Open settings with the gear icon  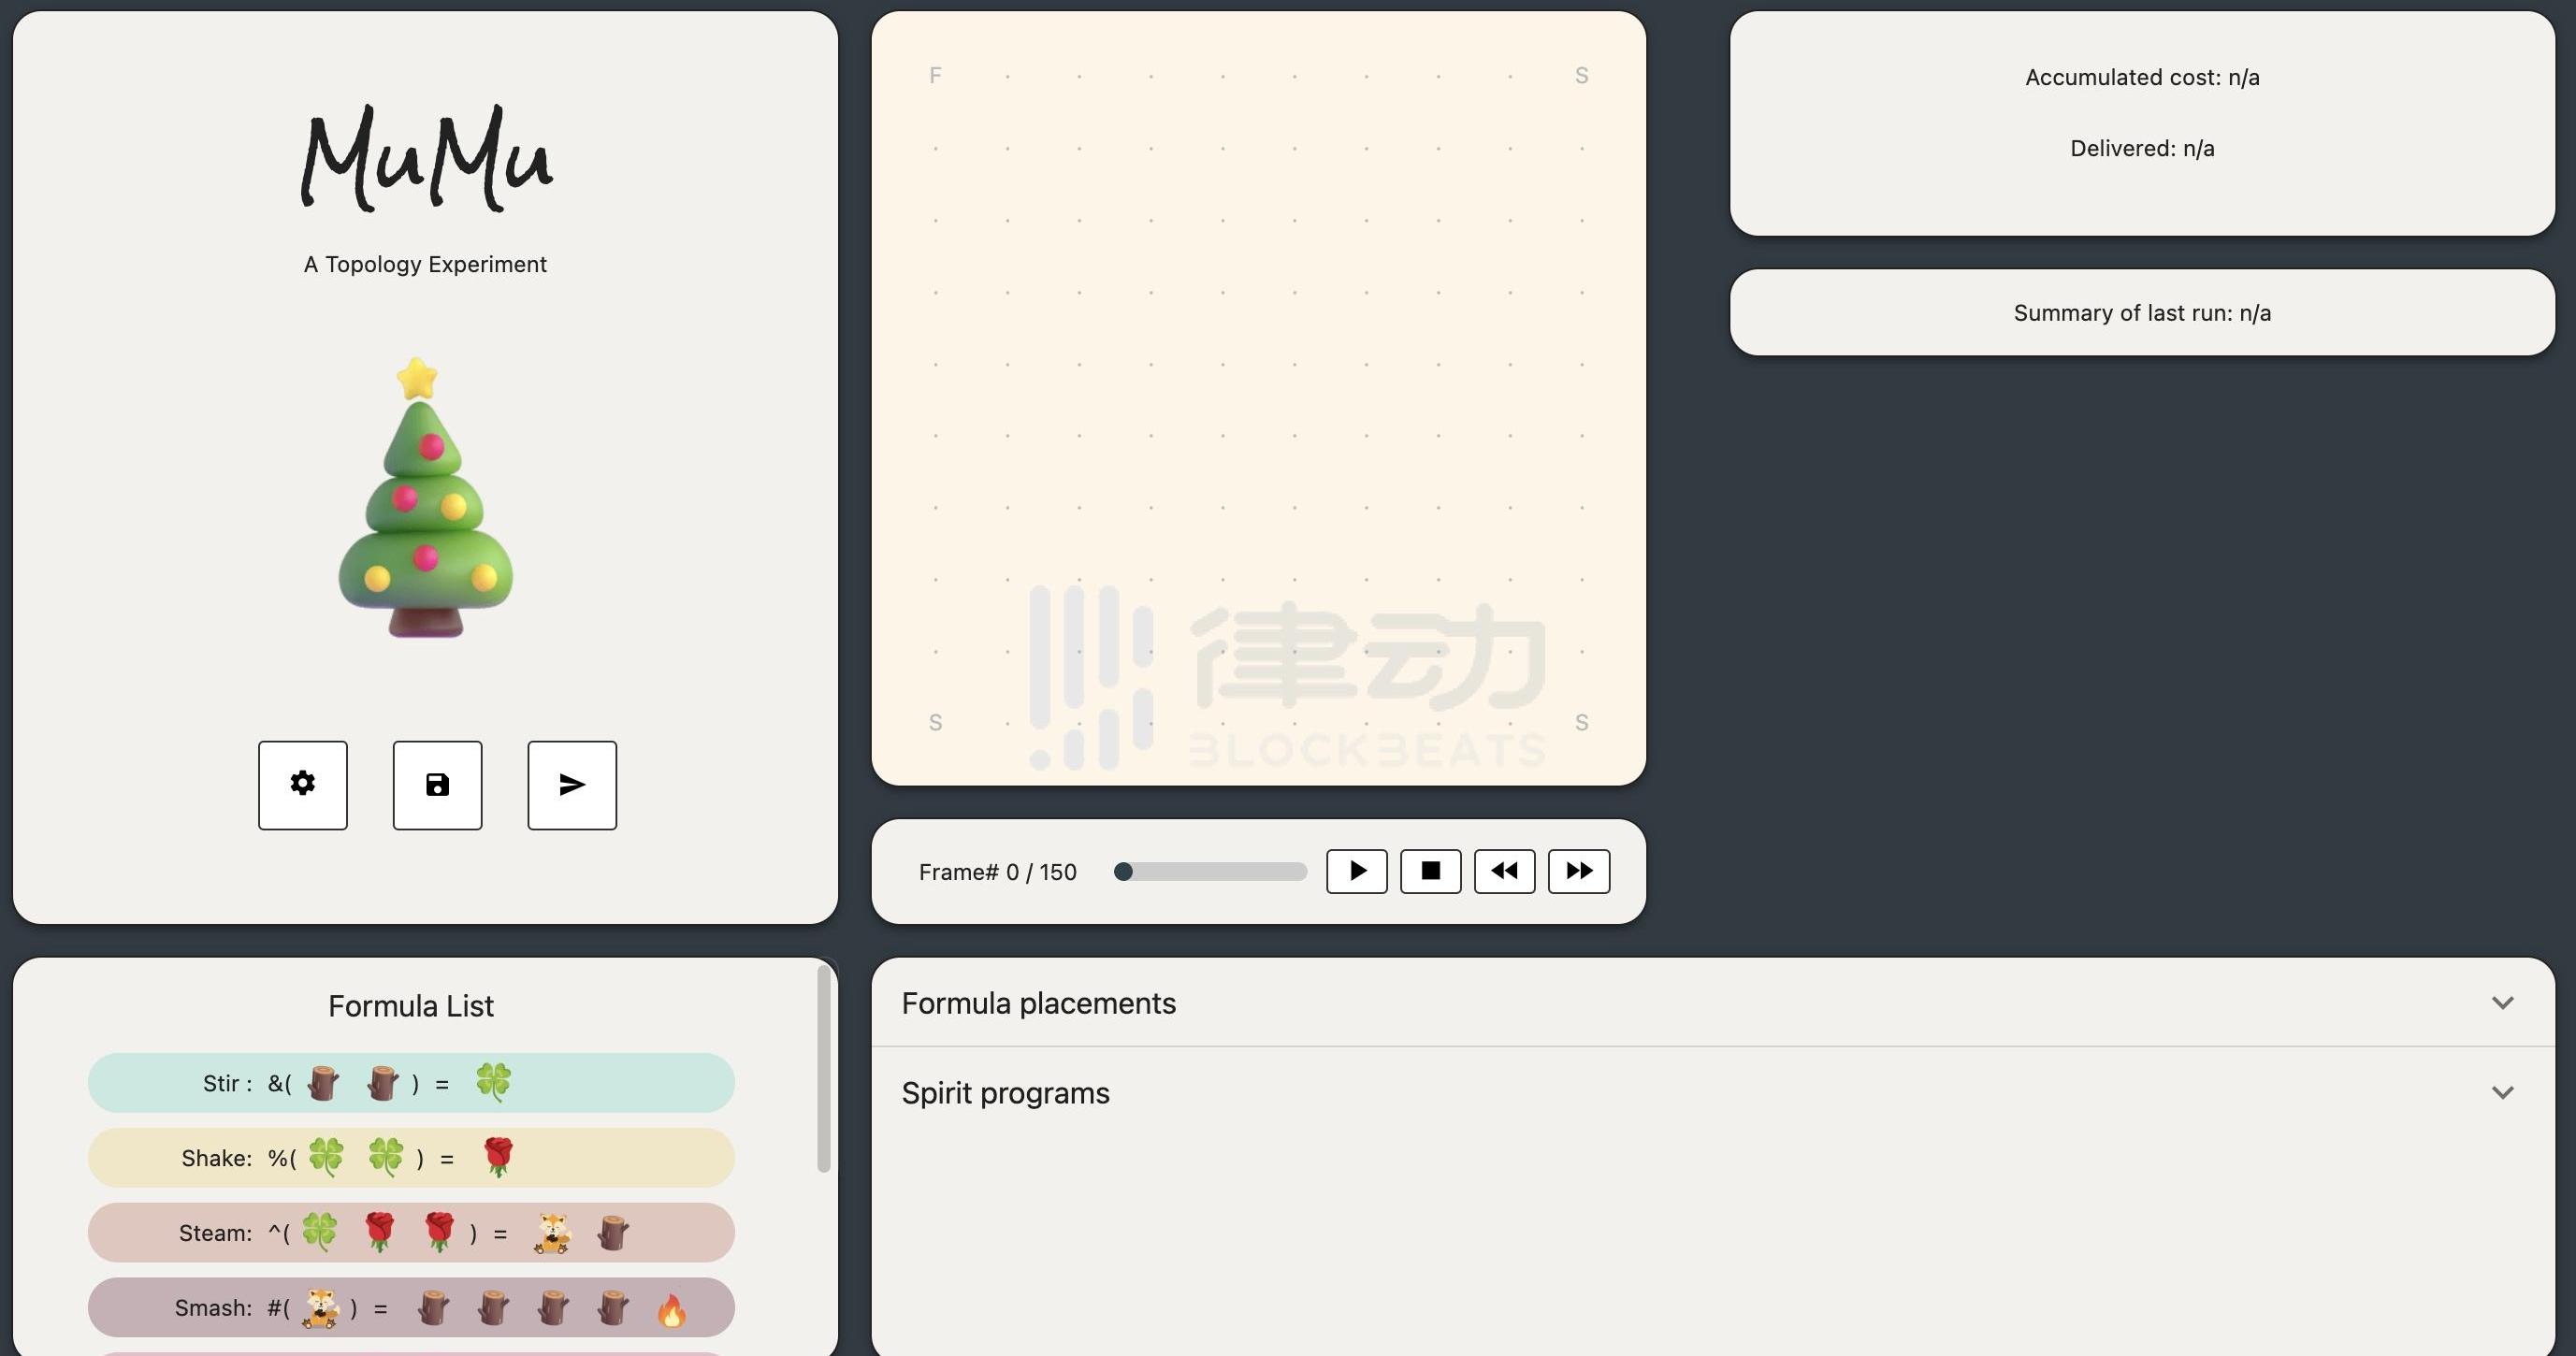coord(303,785)
